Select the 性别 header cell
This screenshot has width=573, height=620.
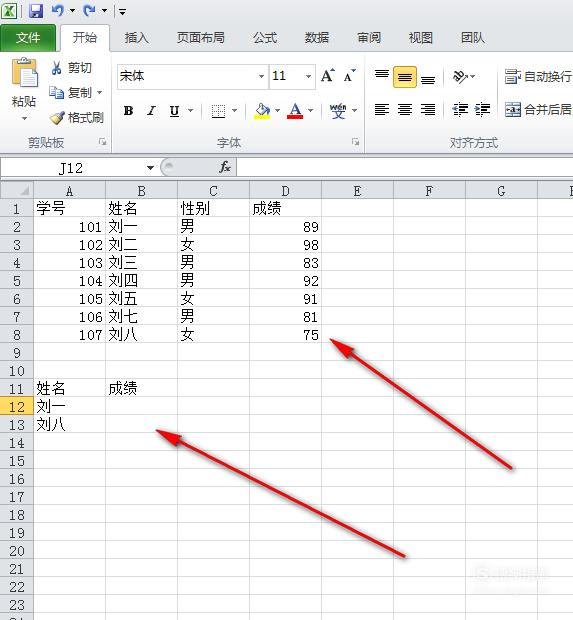coord(213,208)
